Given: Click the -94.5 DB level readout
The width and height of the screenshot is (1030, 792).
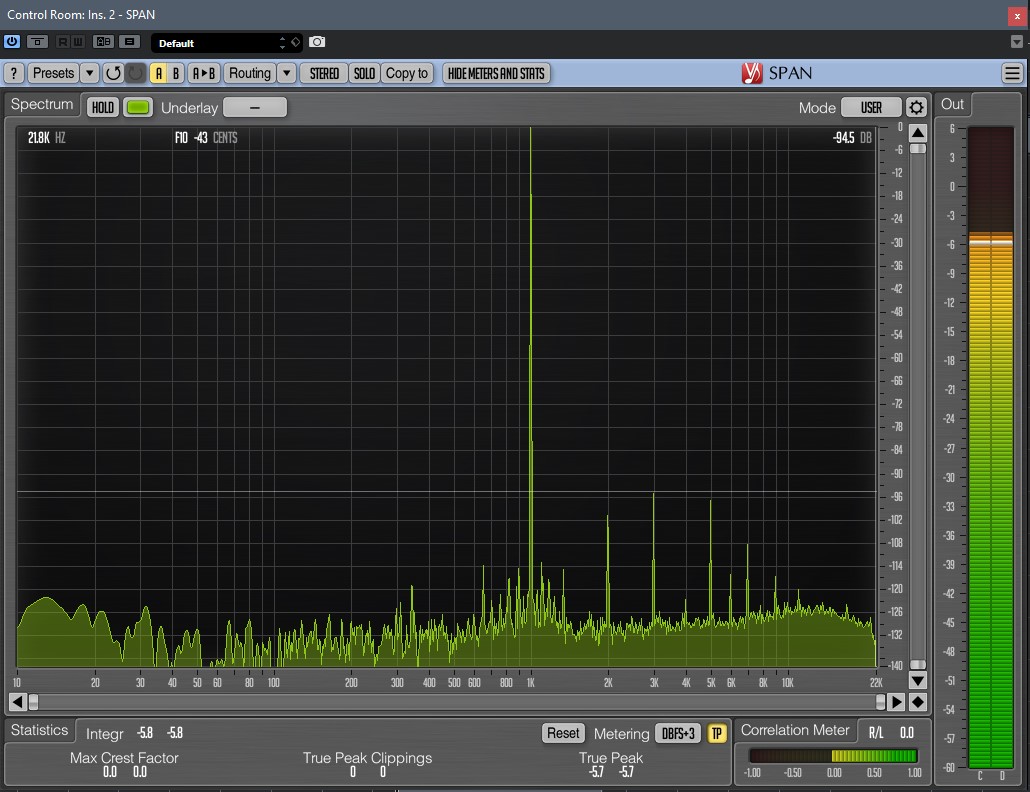Looking at the screenshot, I should click(x=852, y=138).
